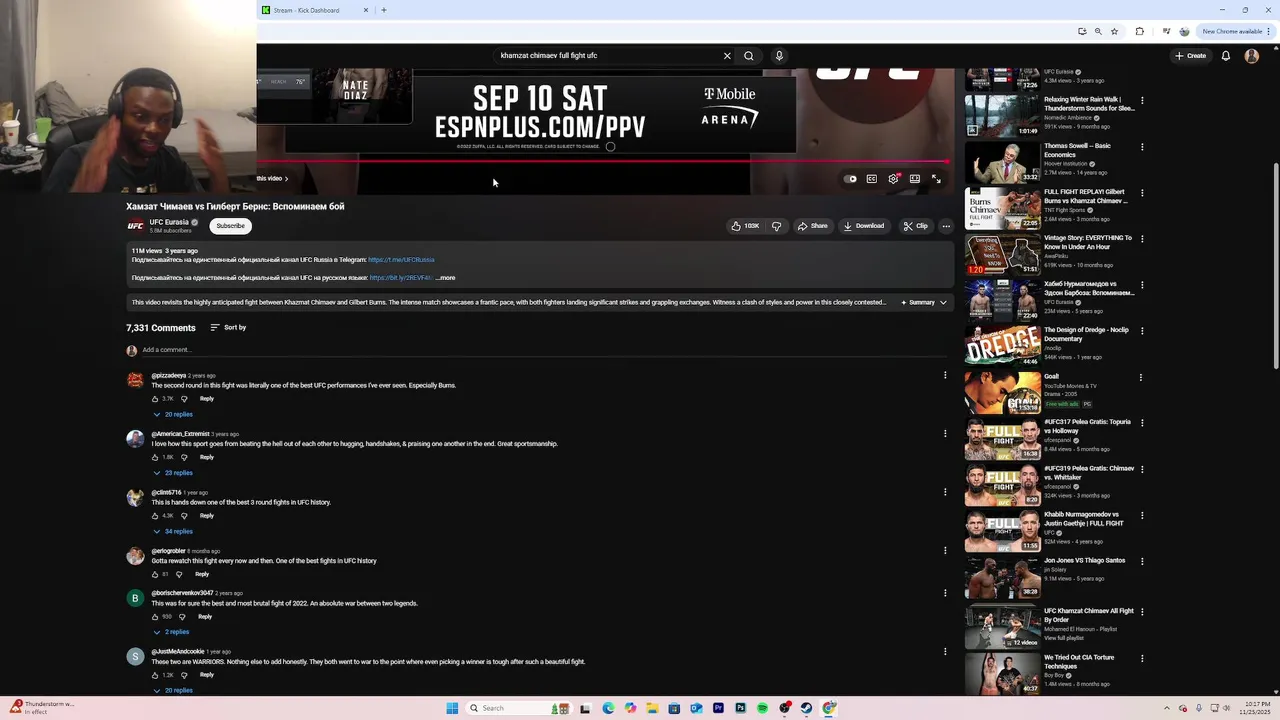Image resolution: width=1280 pixels, height=720 pixels.
Task: Expand the description with ...more
Action: (445, 278)
